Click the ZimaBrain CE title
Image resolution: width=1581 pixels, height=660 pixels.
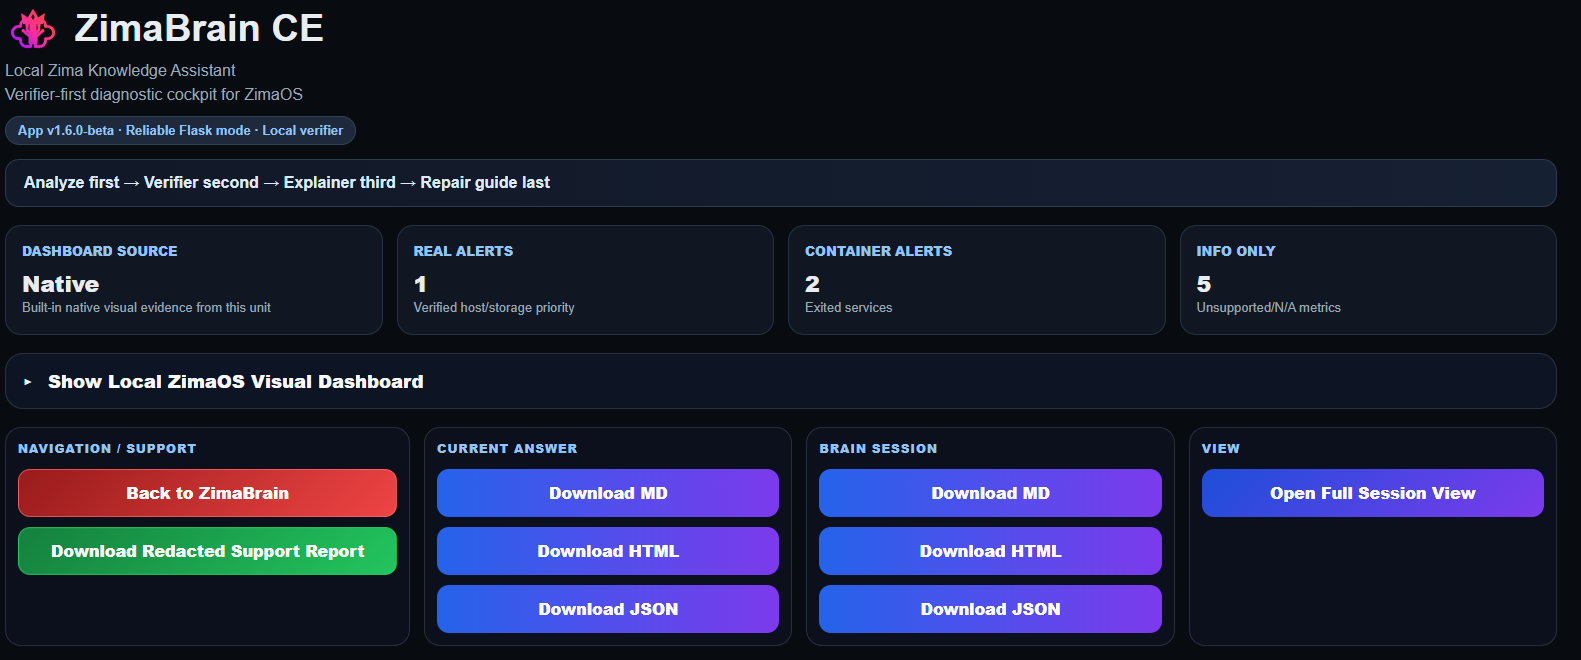click(x=199, y=28)
